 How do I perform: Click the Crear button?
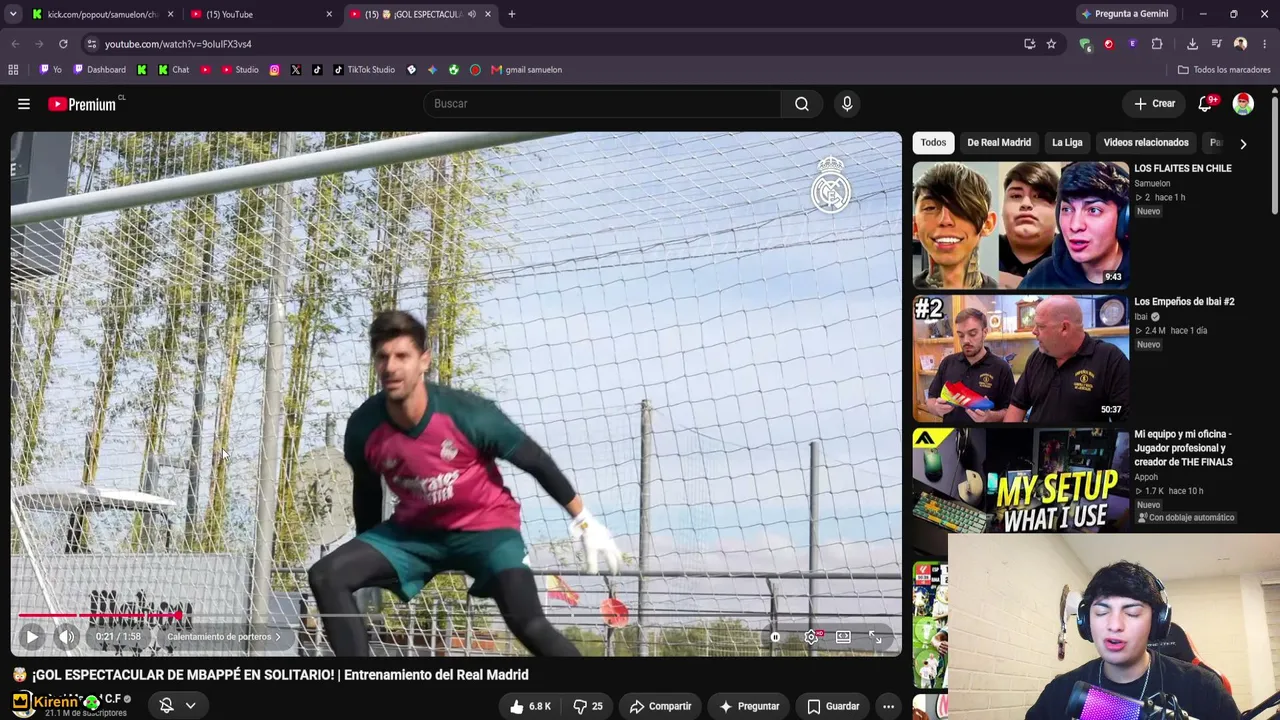tap(1154, 104)
